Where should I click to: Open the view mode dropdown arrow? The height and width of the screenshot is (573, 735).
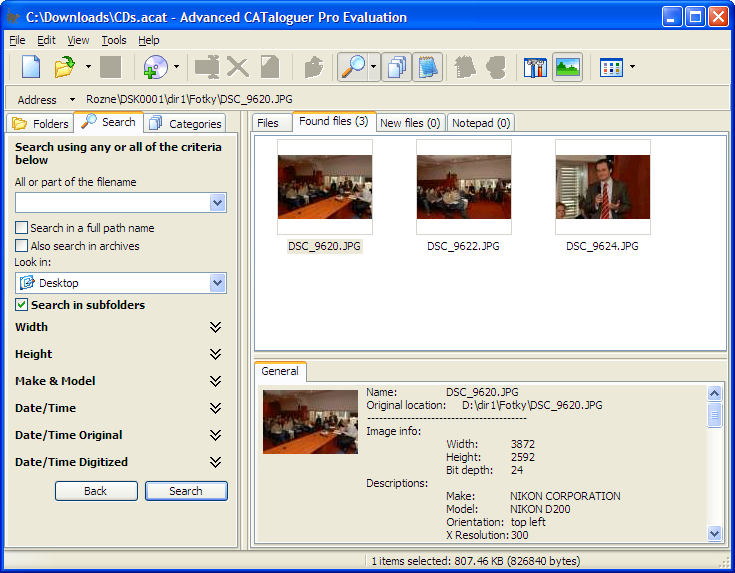632,67
